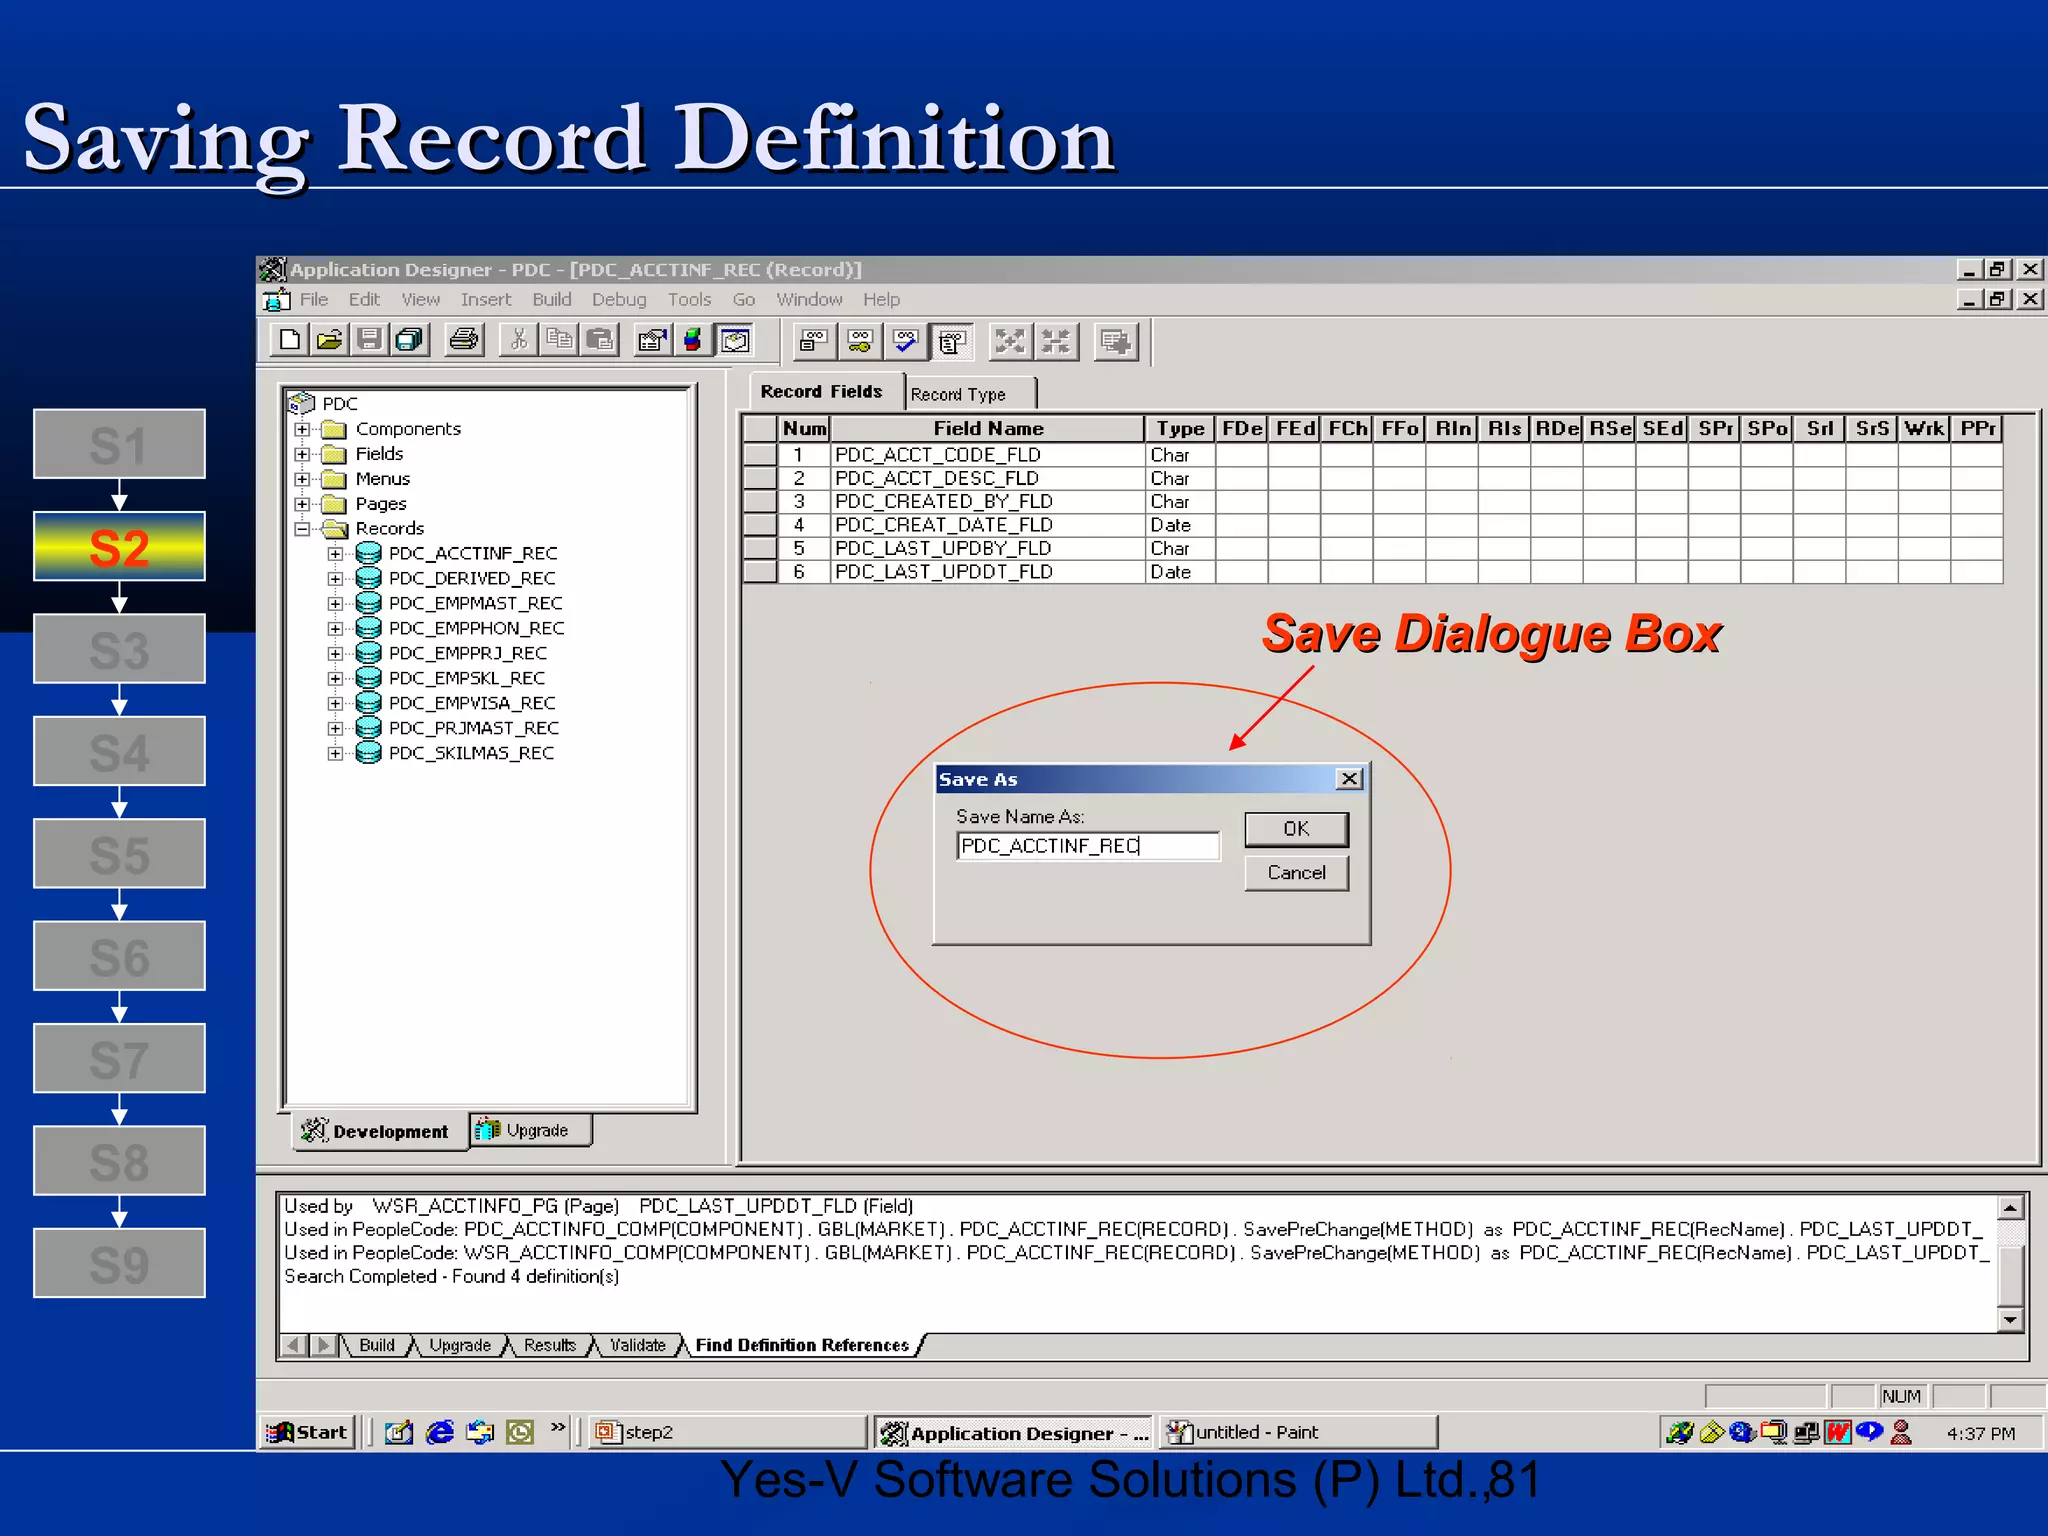Click the Save All stacked disks icon
Screen dimensions: 2048x1536
[409, 341]
